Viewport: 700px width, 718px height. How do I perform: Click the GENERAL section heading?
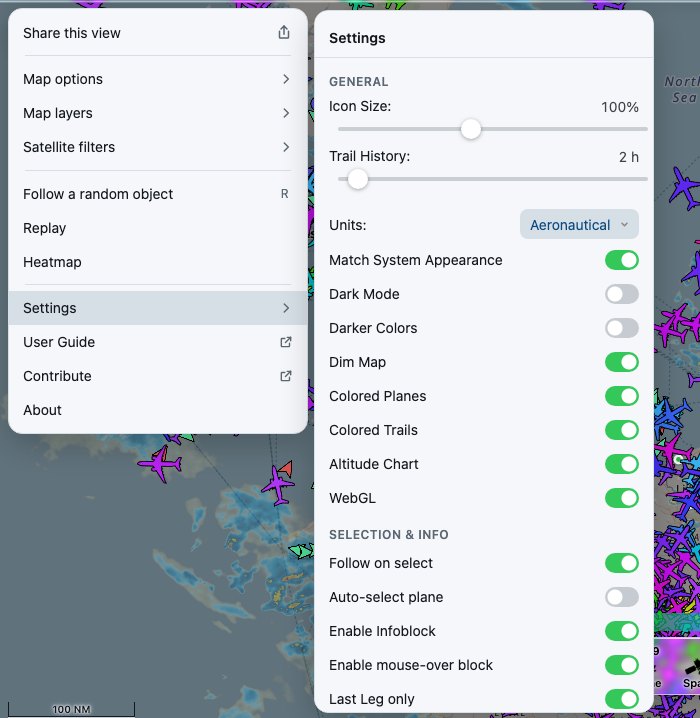click(358, 82)
